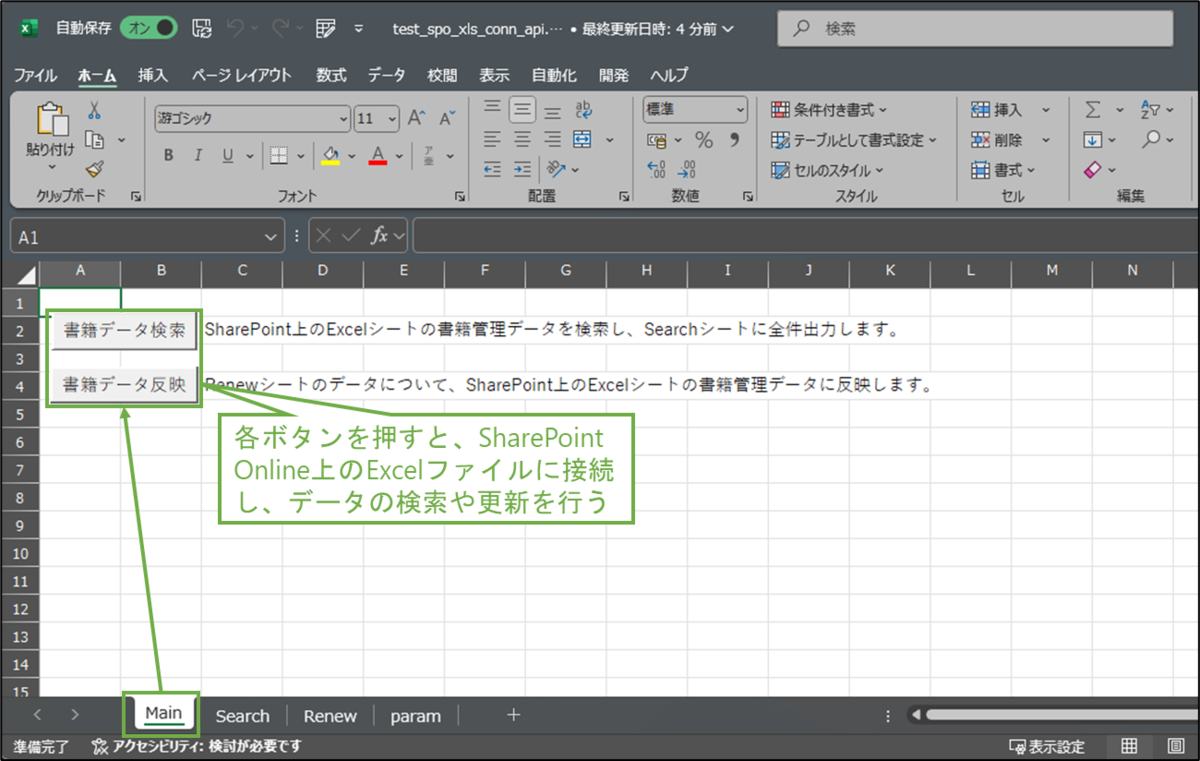Screen dimensions: 1200x761
Task: Open the font dialog launcher in フォント group
Action: pos(460,197)
